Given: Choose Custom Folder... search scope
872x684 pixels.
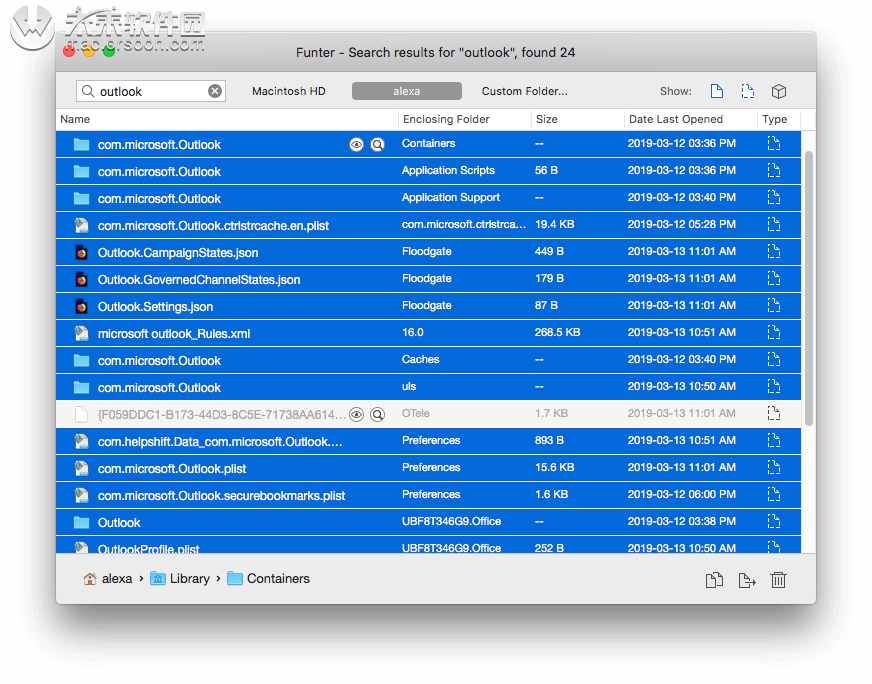Looking at the screenshot, I should tap(524, 91).
